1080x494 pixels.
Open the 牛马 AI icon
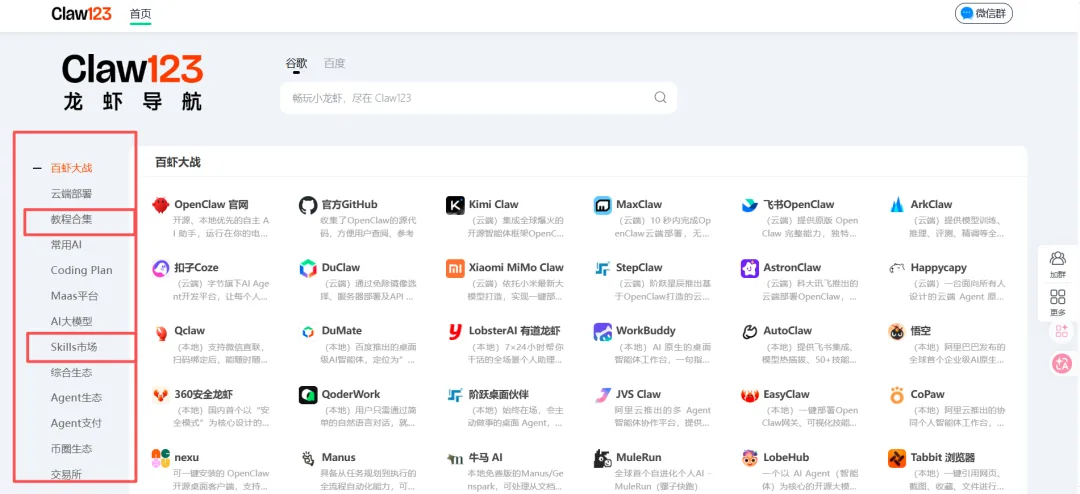(x=455, y=458)
